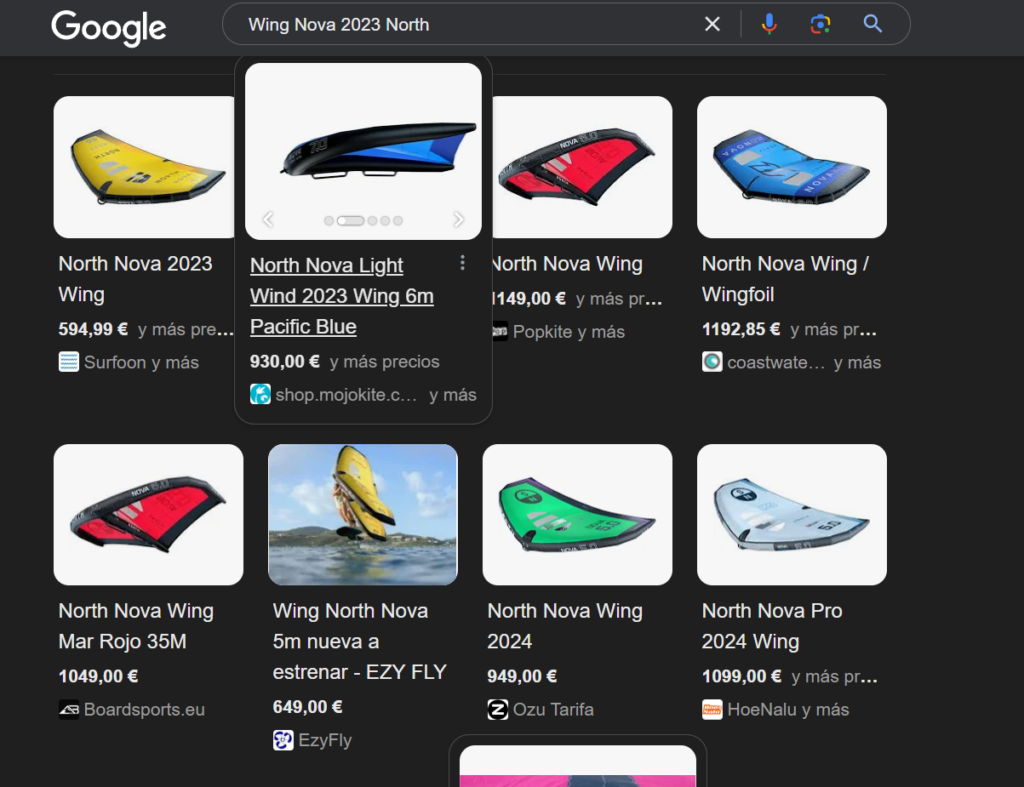Open North Nova Light Wind 2023 Wing link

click(341, 296)
